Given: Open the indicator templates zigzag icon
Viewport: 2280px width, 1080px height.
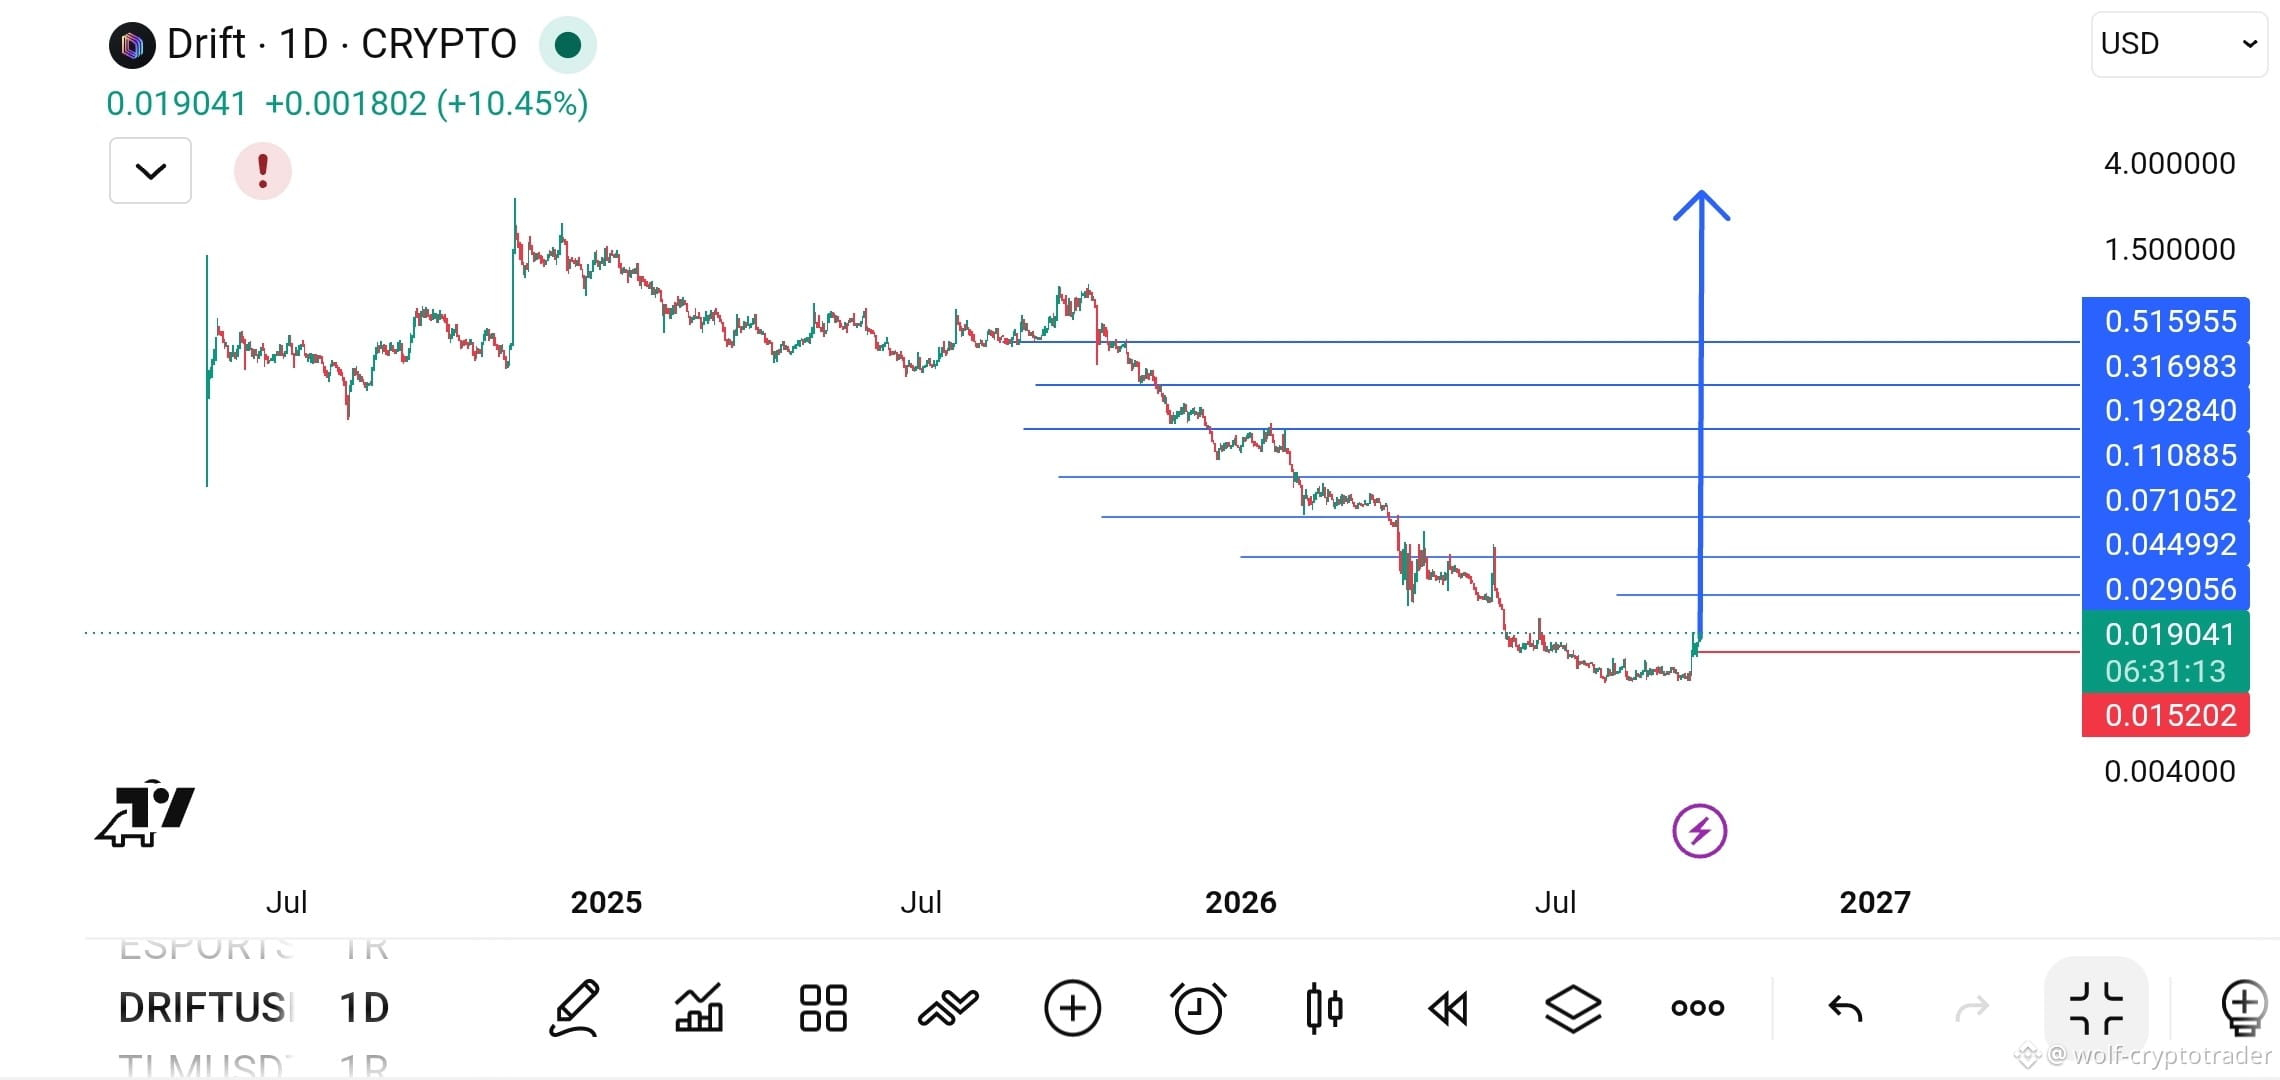Looking at the screenshot, I should (x=948, y=1008).
